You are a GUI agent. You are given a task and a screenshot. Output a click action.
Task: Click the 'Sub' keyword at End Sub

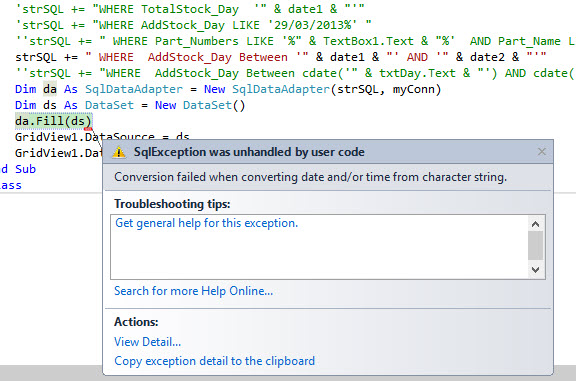(x=25, y=169)
